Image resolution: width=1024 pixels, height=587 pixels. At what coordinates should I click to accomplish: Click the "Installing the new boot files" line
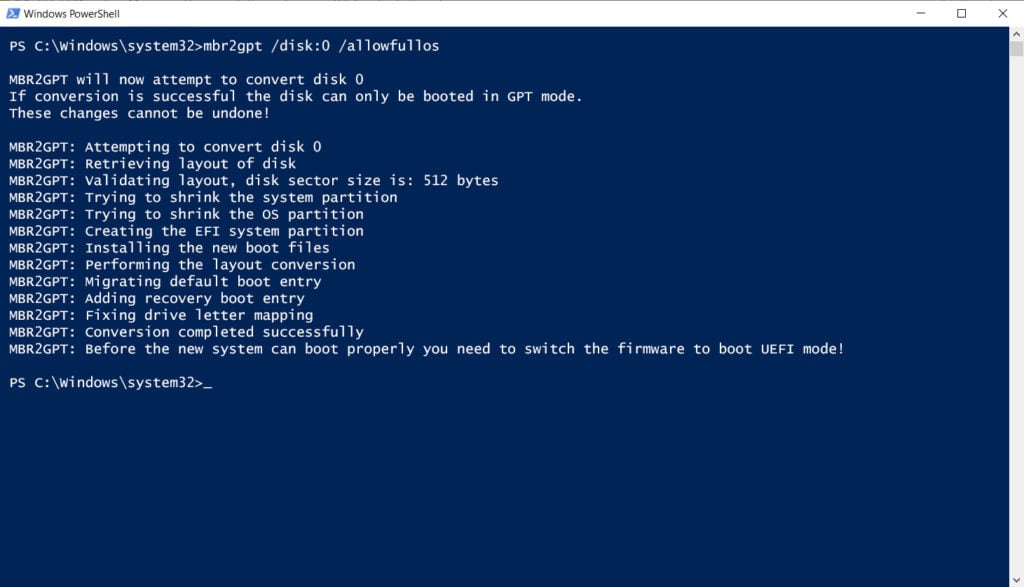pyautogui.click(x=207, y=248)
